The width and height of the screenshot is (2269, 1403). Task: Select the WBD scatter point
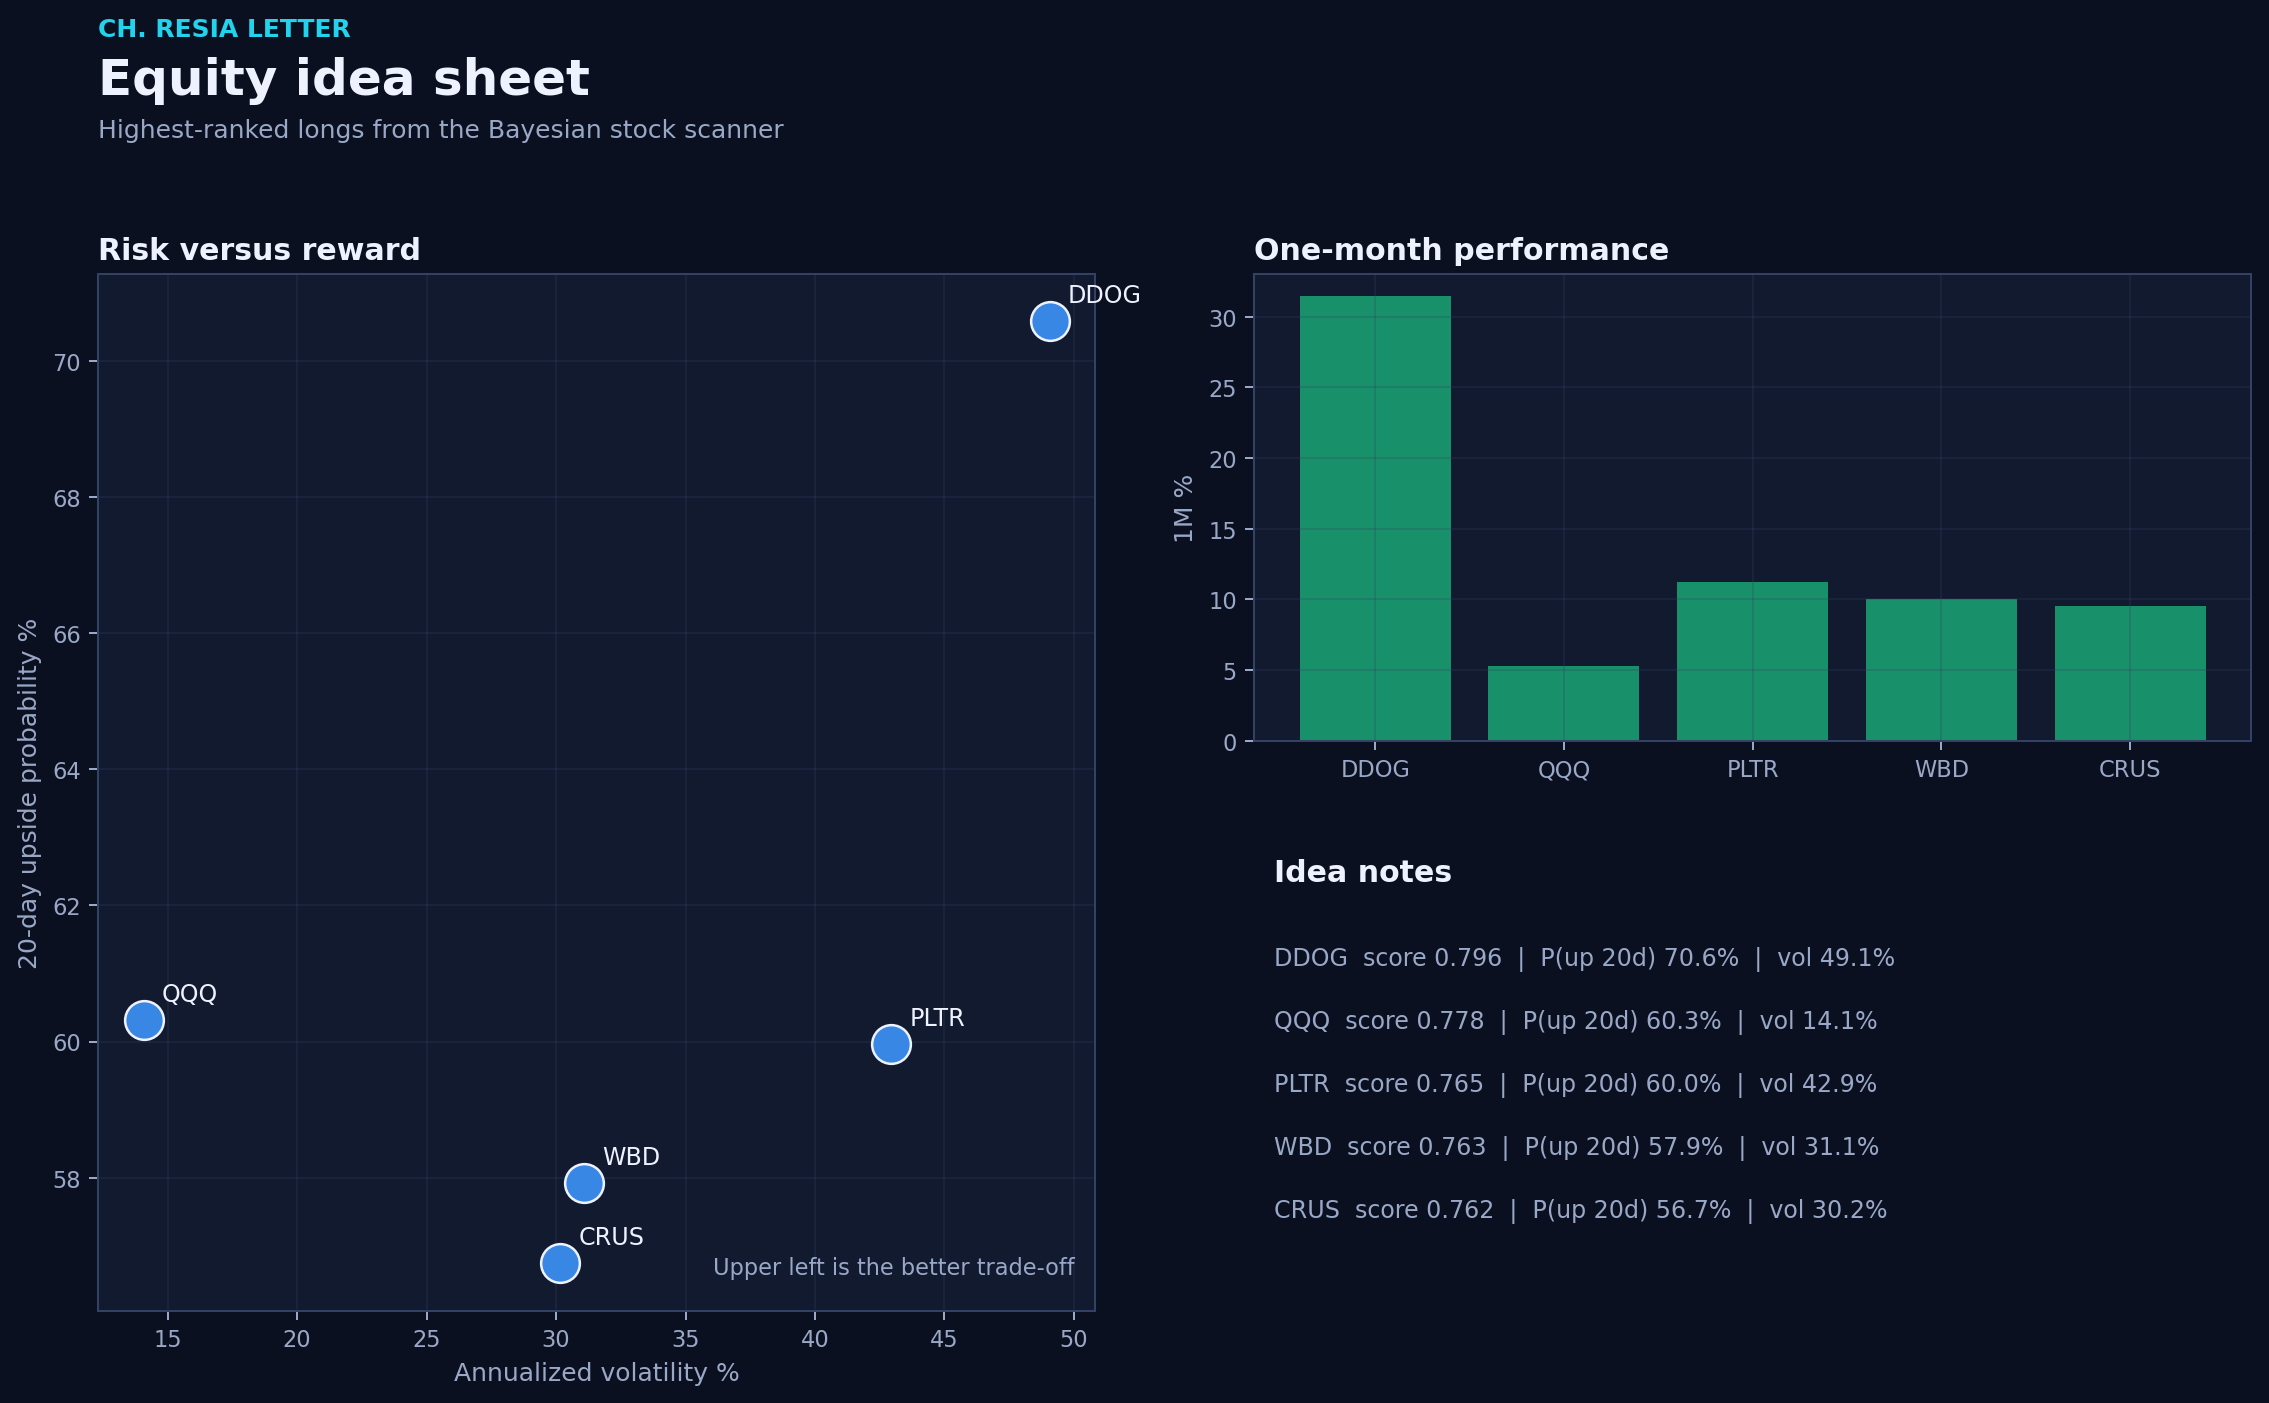coord(584,1183)
